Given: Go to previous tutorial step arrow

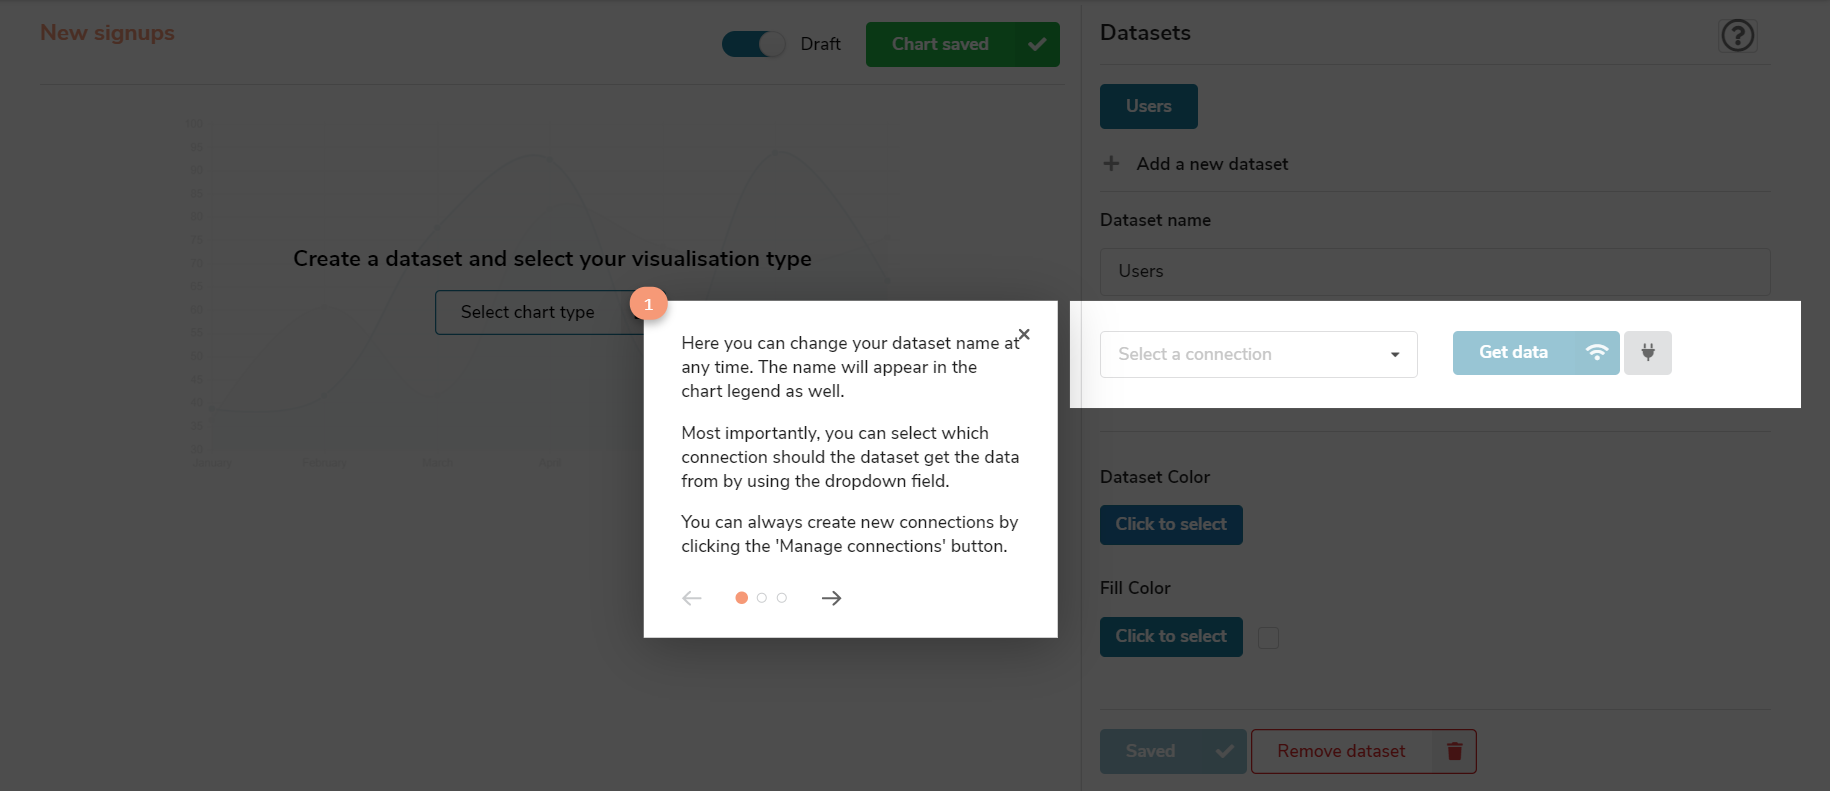Looking at the screenshot, I should pos(692,598).
